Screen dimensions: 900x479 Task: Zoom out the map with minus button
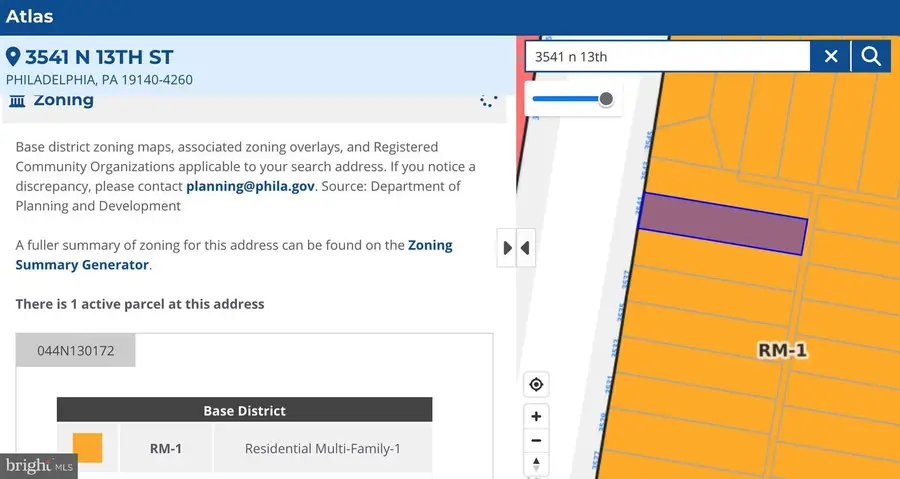[x=536, y=441]
